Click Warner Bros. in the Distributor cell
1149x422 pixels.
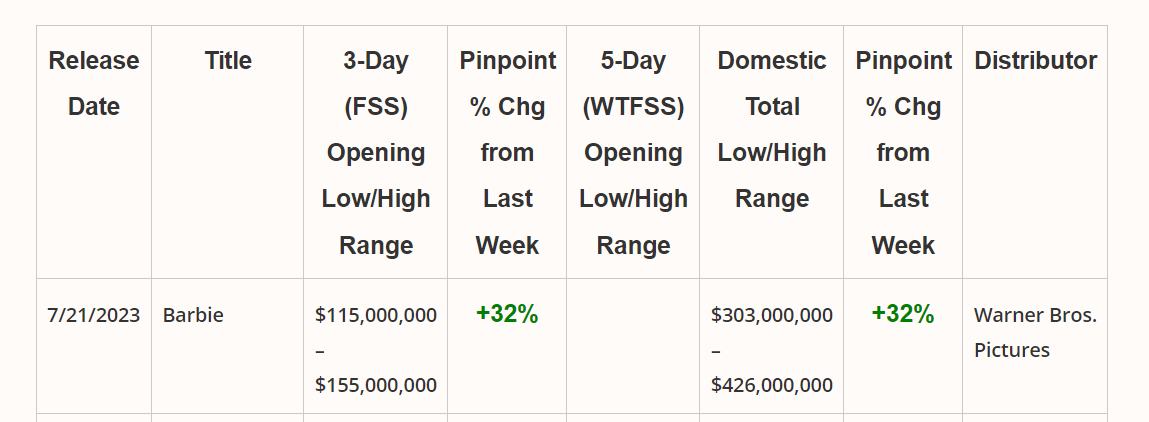[x=1035, y=315]
